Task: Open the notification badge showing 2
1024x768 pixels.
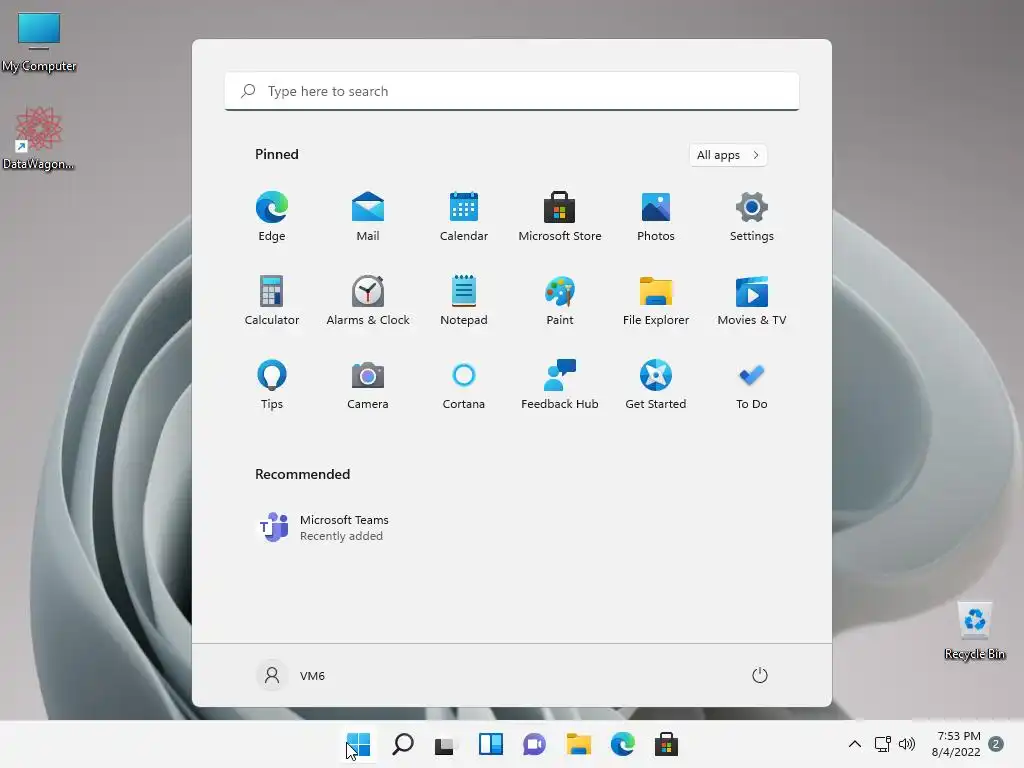Action: (x=996, y=744)
